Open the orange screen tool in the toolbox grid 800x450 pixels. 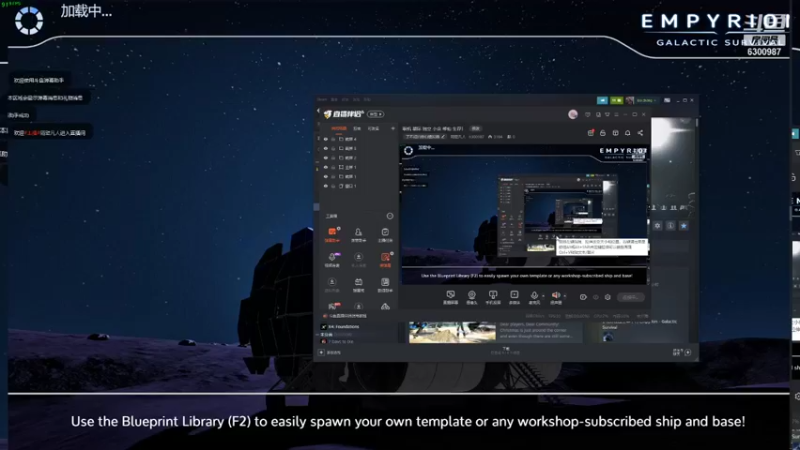tap(332, 234)
